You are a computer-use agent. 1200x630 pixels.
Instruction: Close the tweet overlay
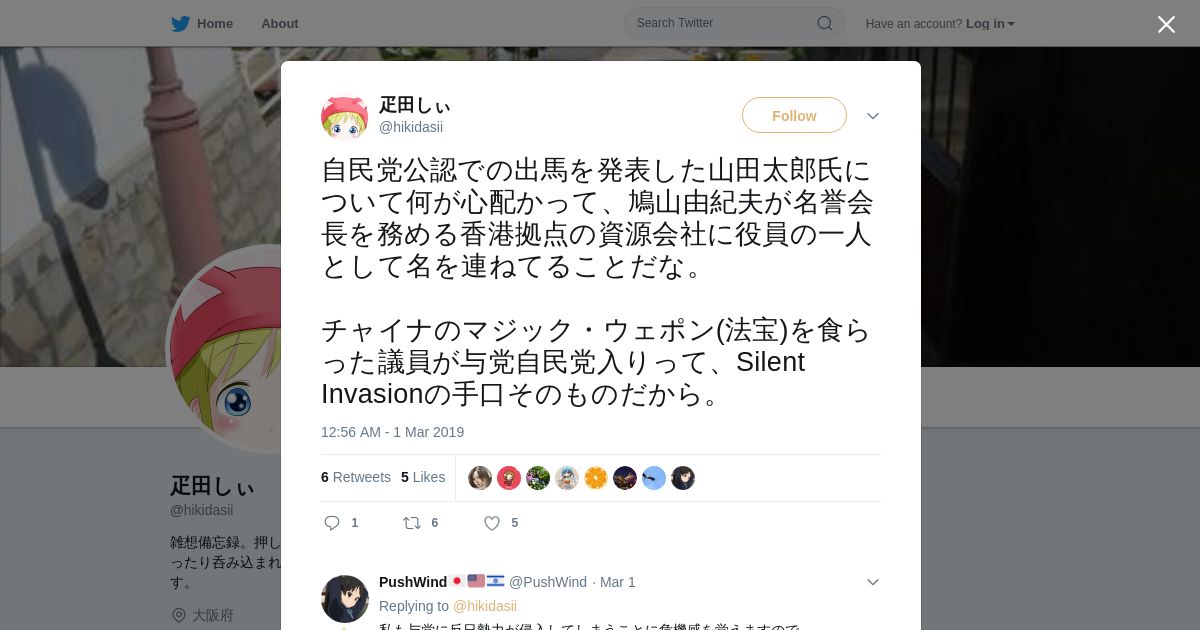[1166, 24]
